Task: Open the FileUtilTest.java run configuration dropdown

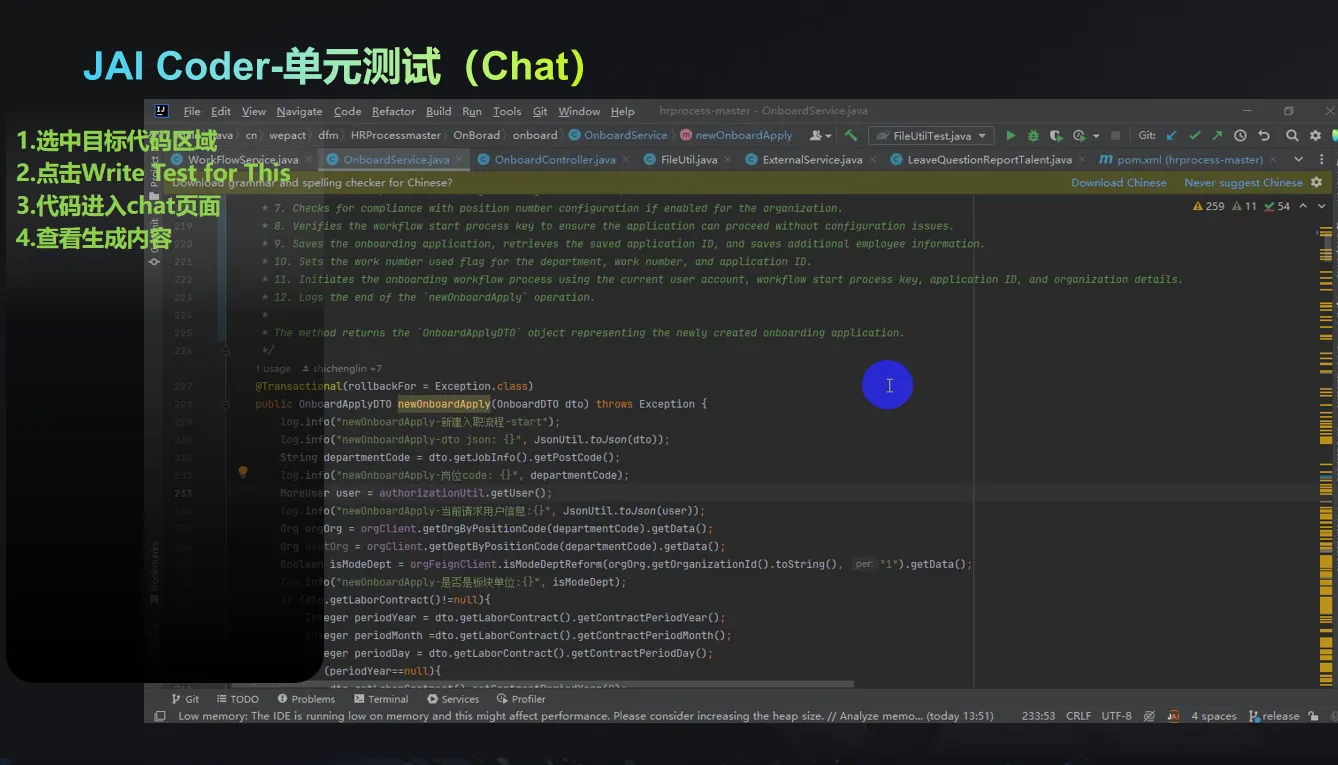Action: pyautogui.click(x=930, y=135)
